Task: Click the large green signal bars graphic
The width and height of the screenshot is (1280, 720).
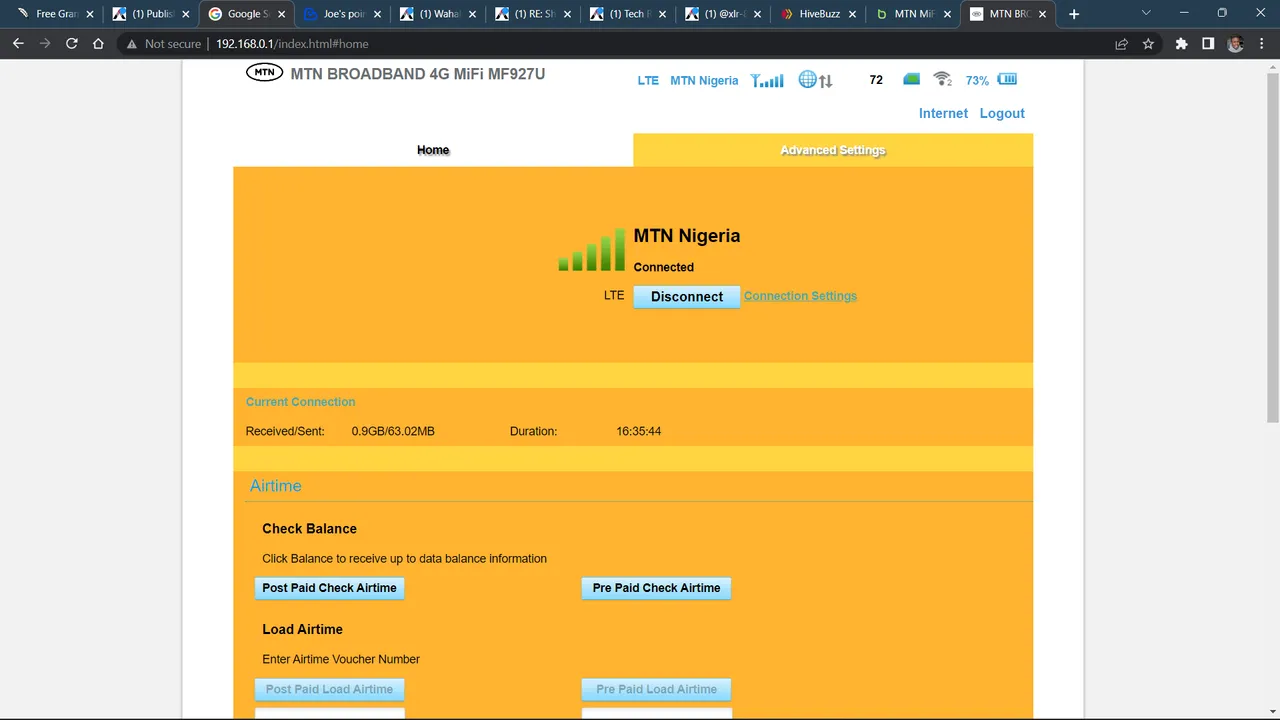Action: tap(592, 250)
